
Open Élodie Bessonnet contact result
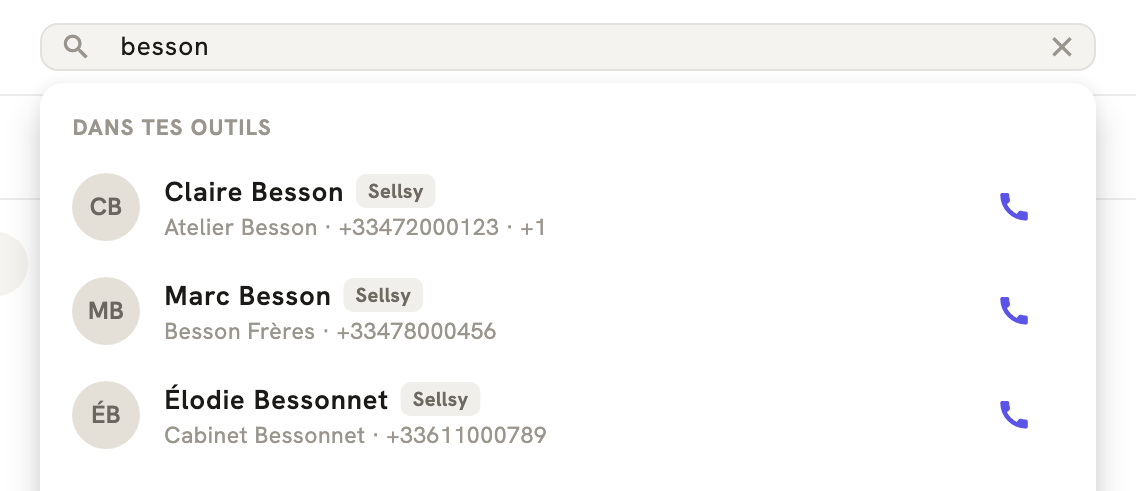coord(567,415)
